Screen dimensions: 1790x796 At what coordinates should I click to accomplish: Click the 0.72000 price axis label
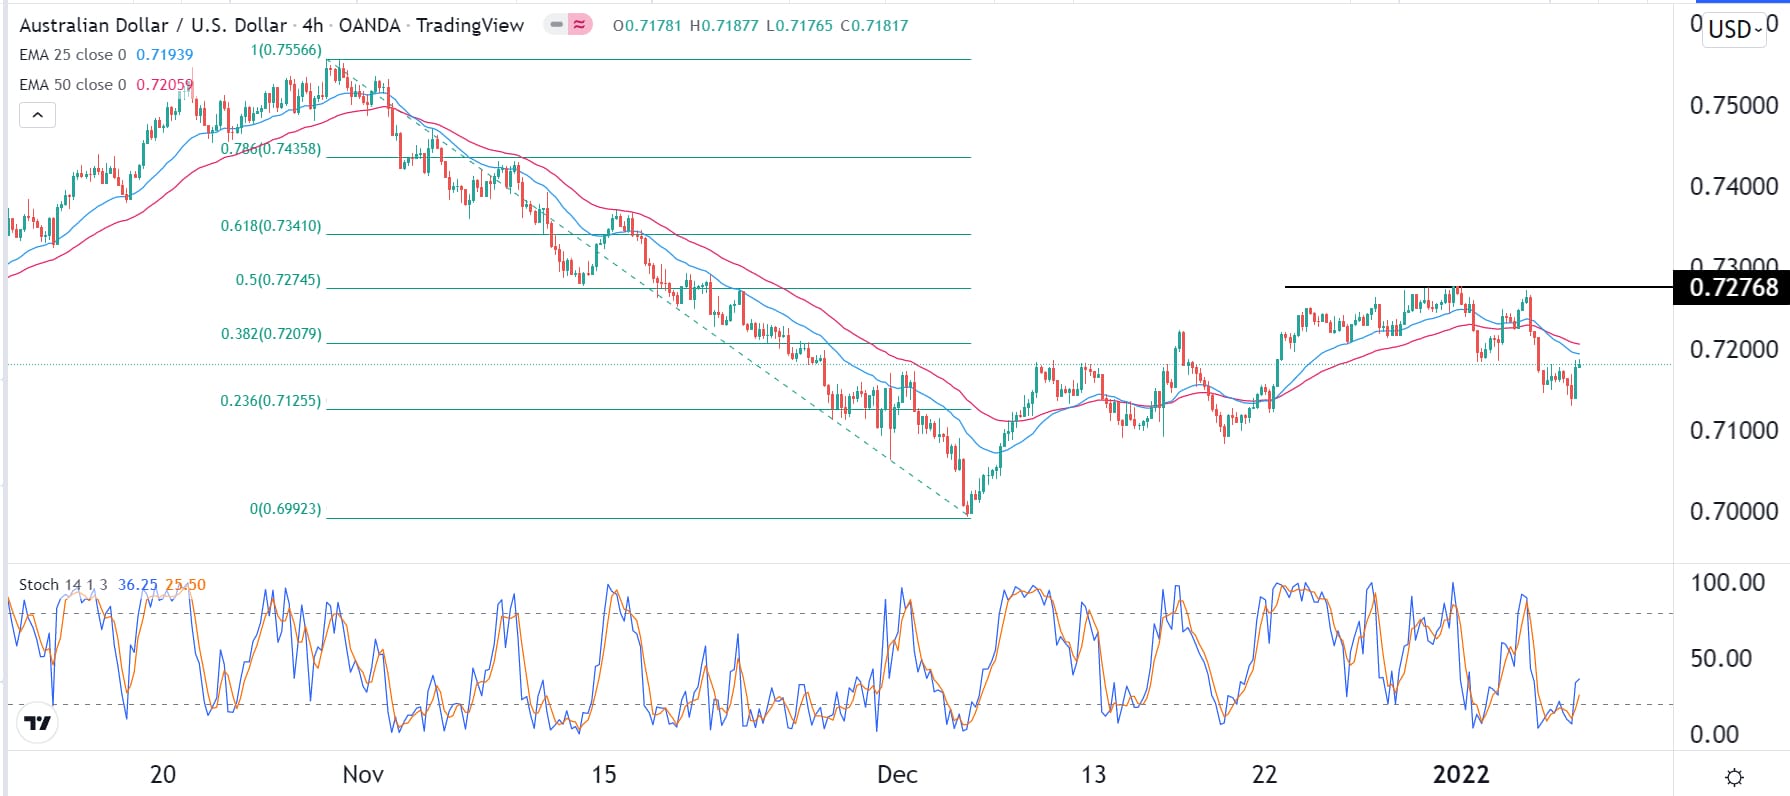pyautogui.click(x=1734, y=350)
